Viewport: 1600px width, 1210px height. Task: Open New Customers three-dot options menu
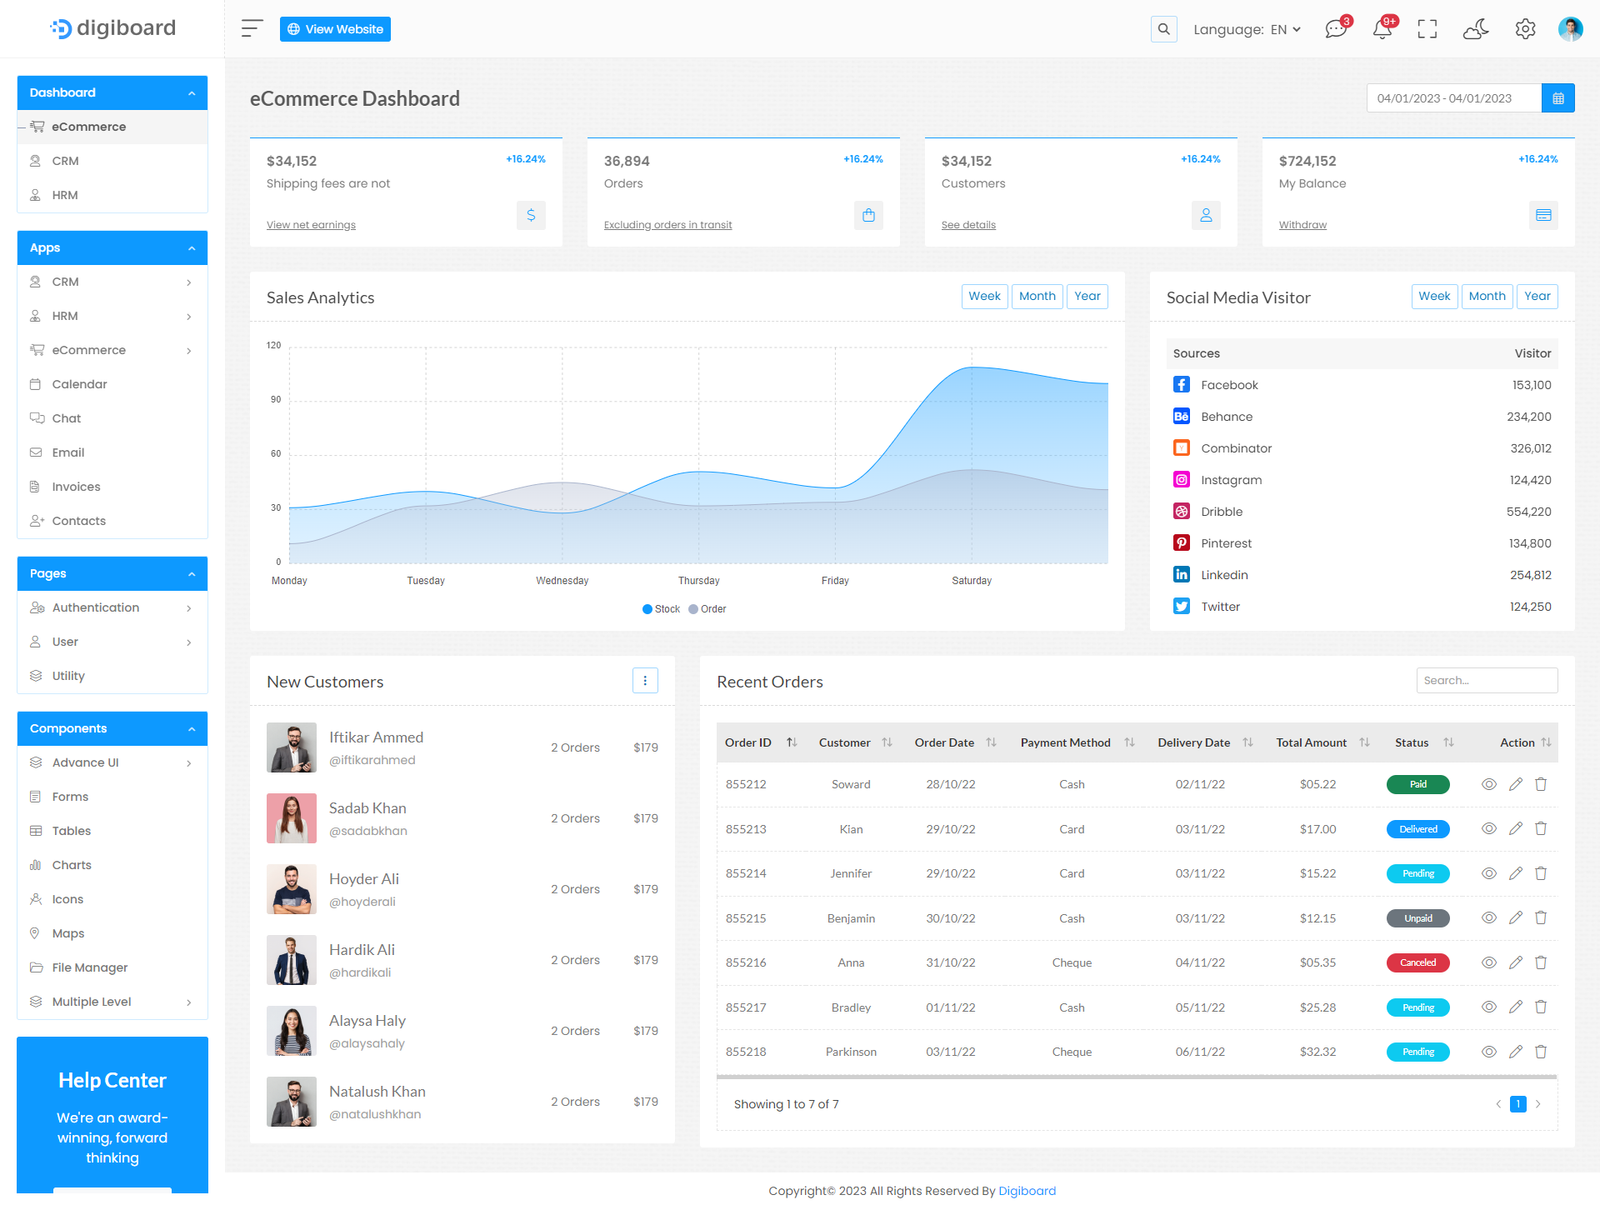[x=645, y=681]
